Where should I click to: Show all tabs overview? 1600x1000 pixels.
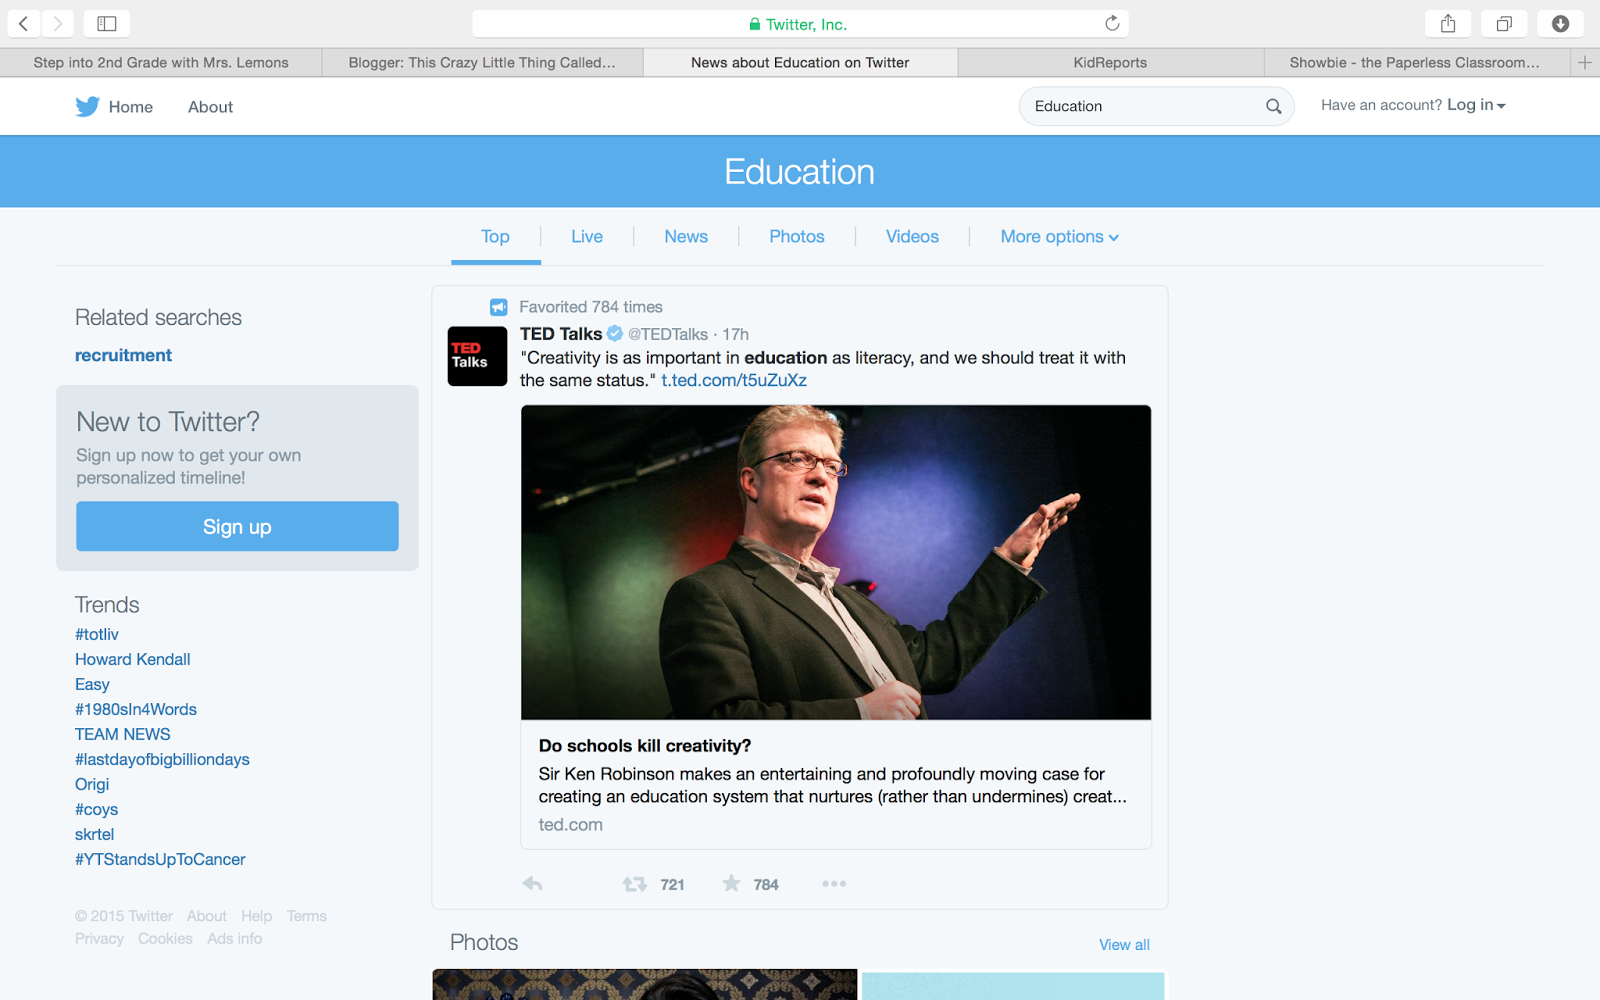click(1504, 23)
